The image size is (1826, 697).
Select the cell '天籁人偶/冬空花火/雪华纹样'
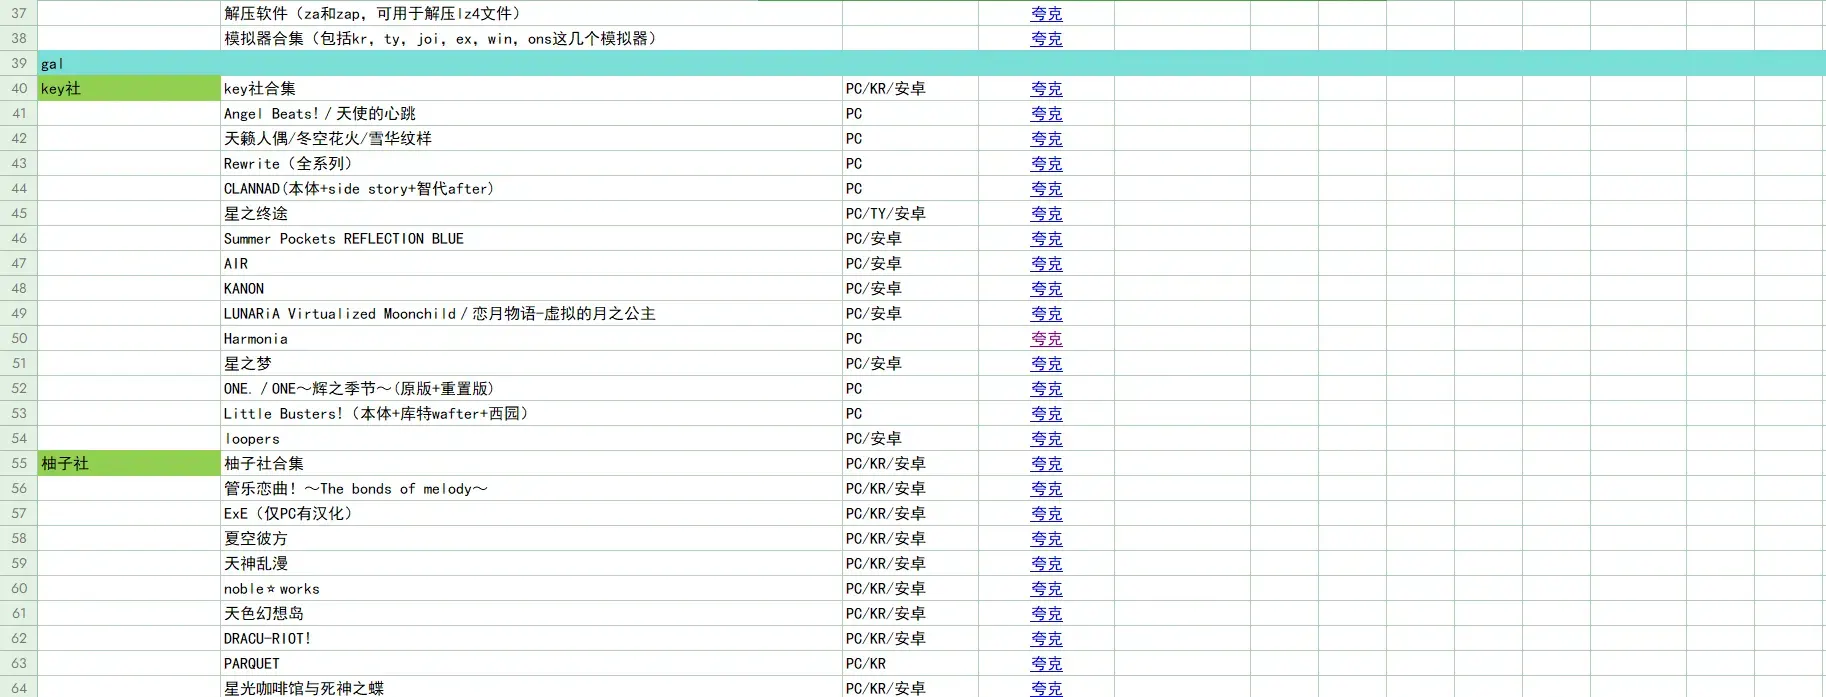(531, 138)
